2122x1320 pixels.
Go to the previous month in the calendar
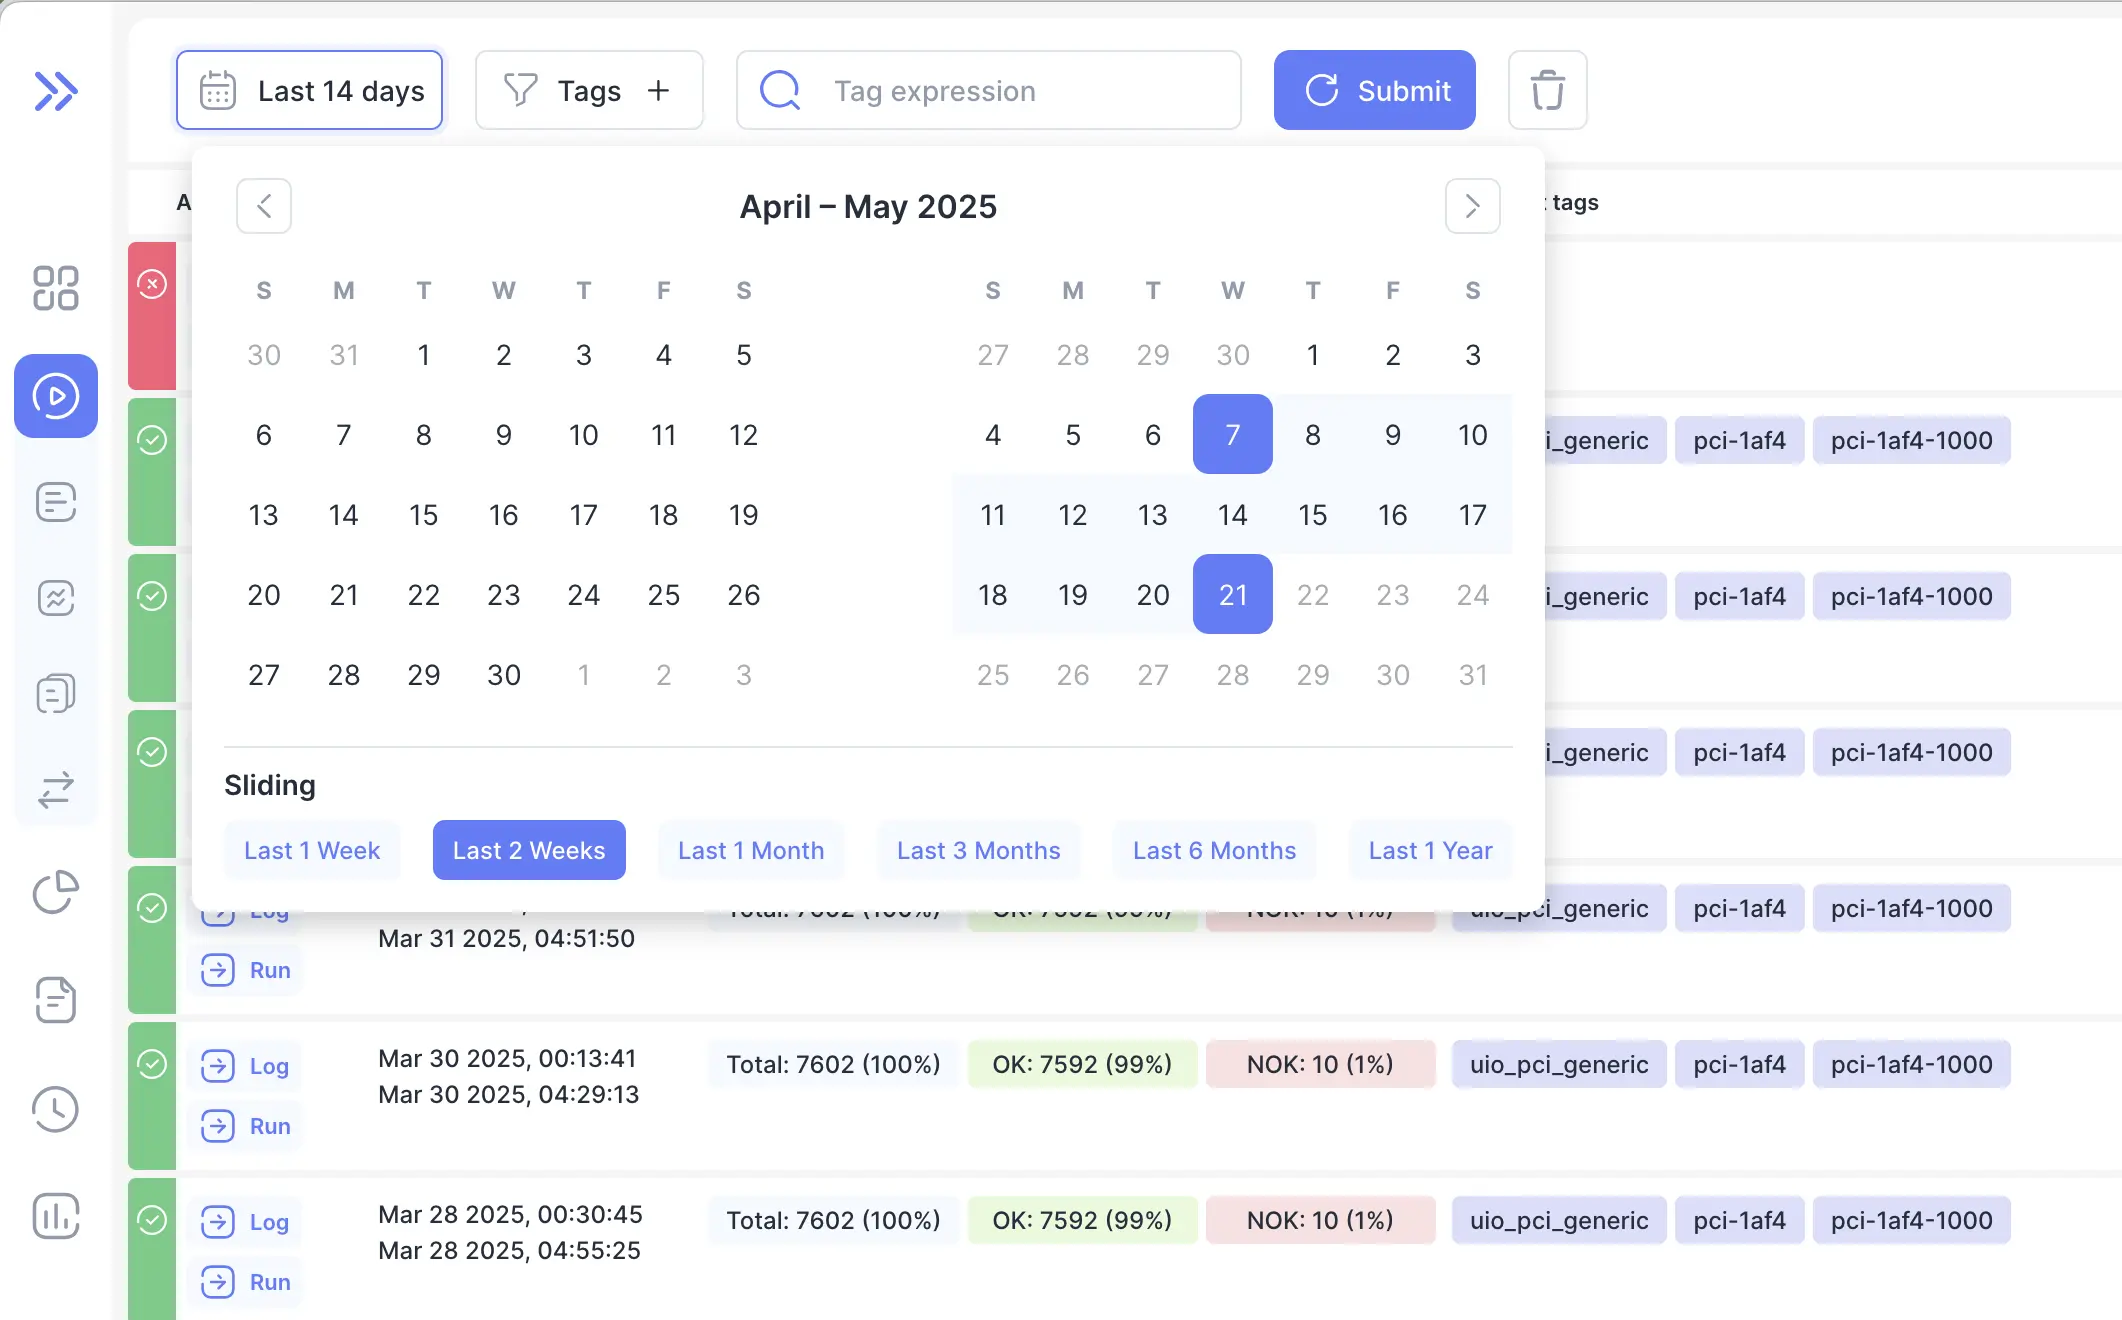point(263,206)
